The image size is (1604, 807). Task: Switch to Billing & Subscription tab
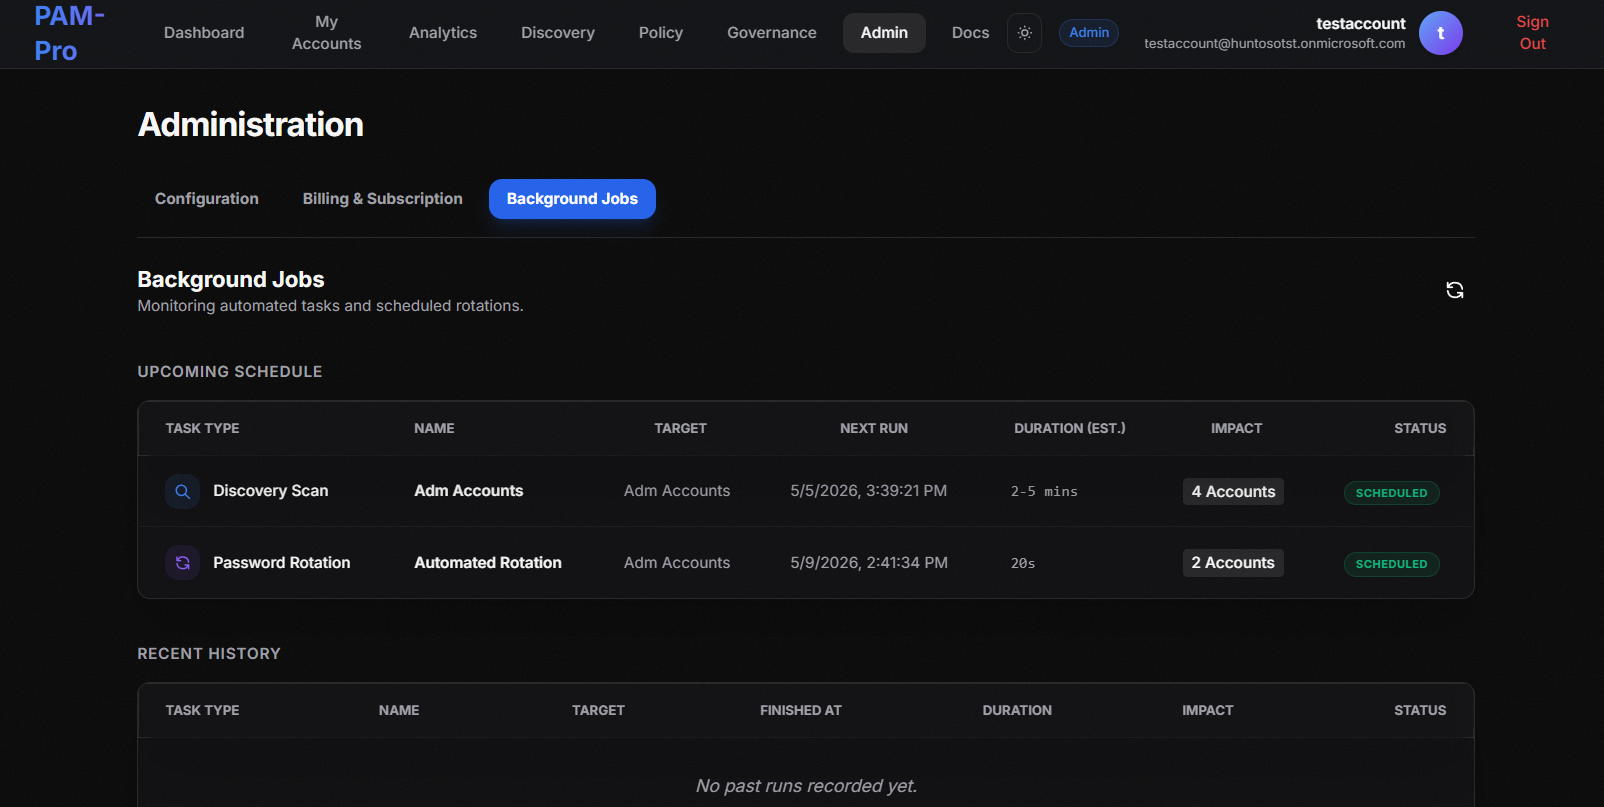pyautogui.click(x=383, y=199)
